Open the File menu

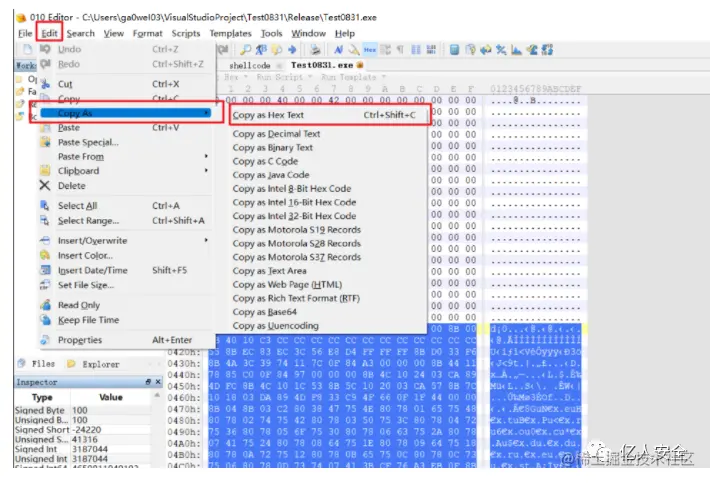(x=25, y=33)
